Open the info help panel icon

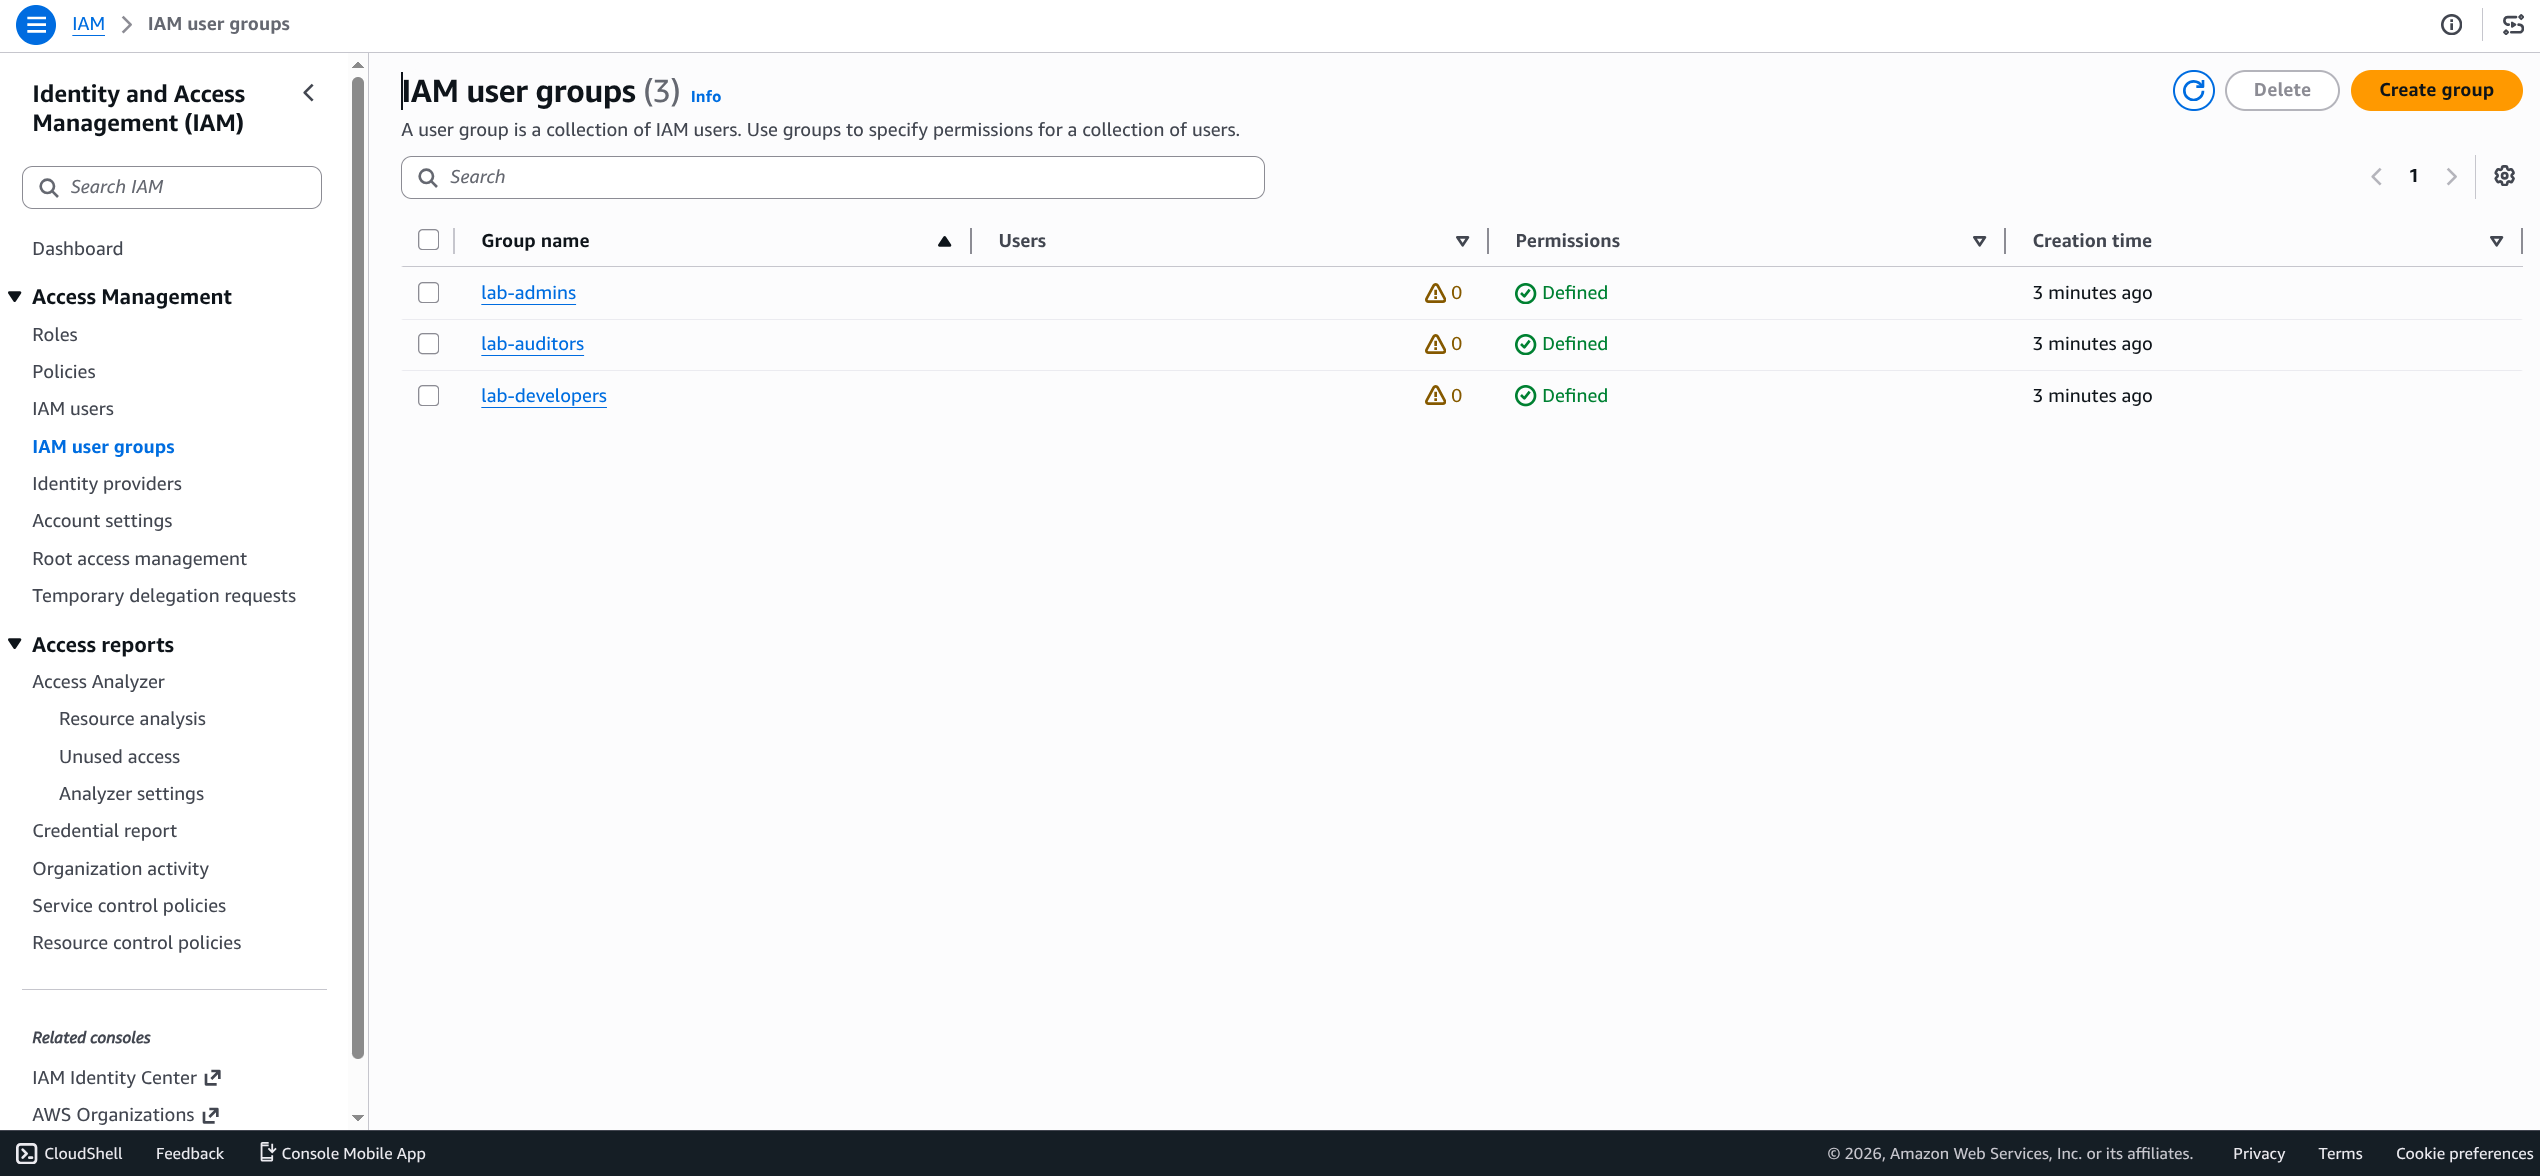pos(2451,24)
